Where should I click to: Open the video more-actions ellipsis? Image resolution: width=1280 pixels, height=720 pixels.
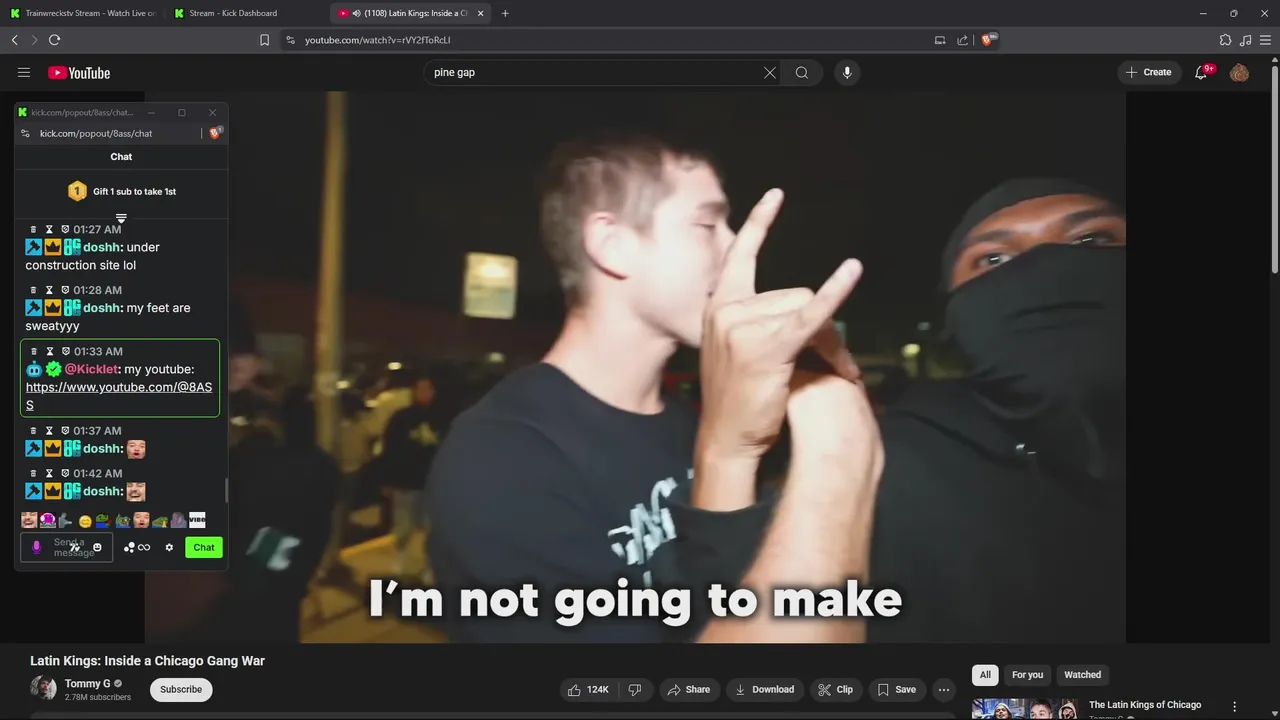pos(943,689)
